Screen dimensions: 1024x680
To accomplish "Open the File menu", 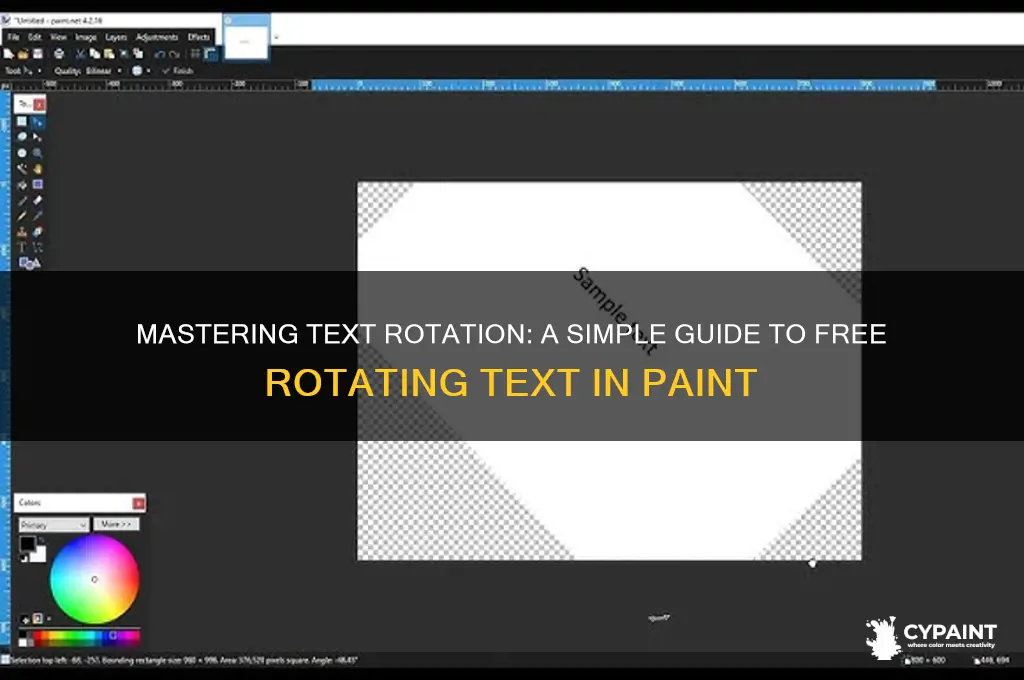I will coord(14,37).
